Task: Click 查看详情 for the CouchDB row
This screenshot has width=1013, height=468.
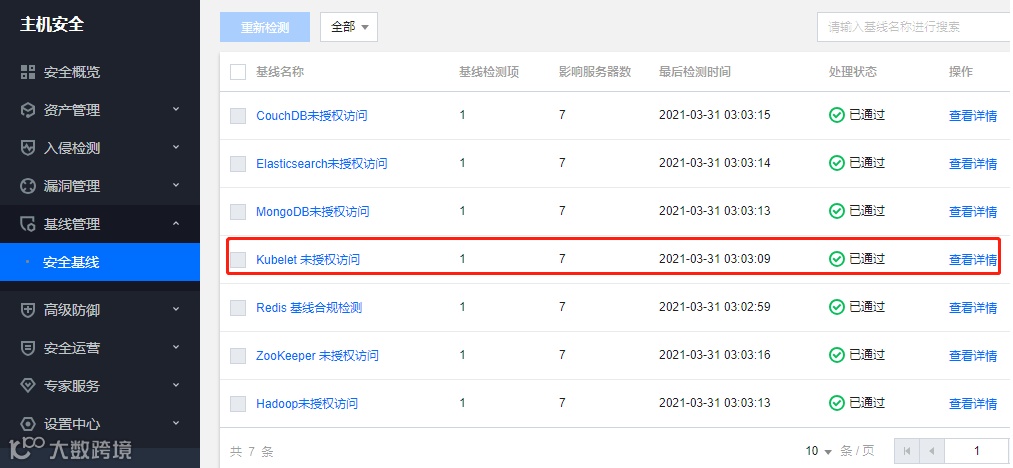Action: coord(973,116)
